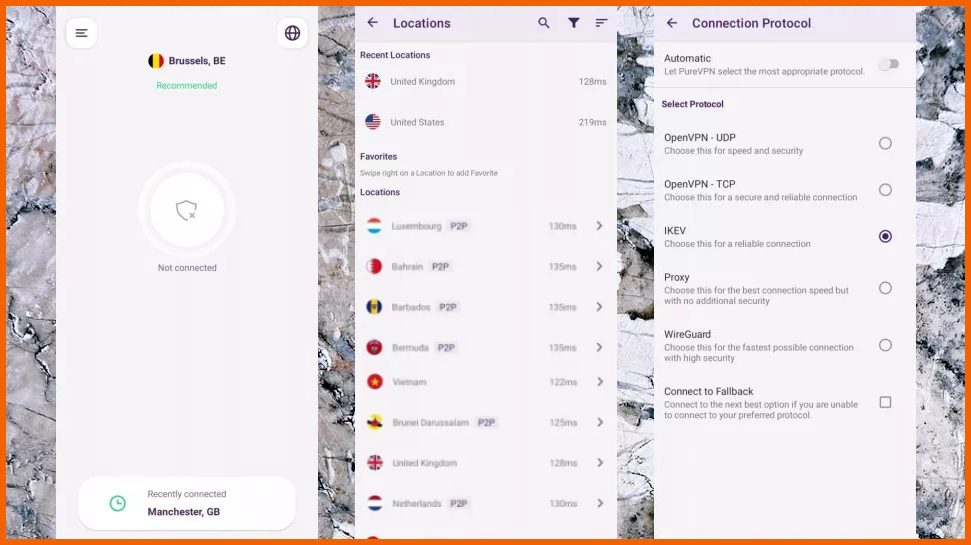Image resolution: width=971 pixels, height=545 pixels.
Task: Expand the Brunei Darussalam chevron
Action: tap(600, 422)
